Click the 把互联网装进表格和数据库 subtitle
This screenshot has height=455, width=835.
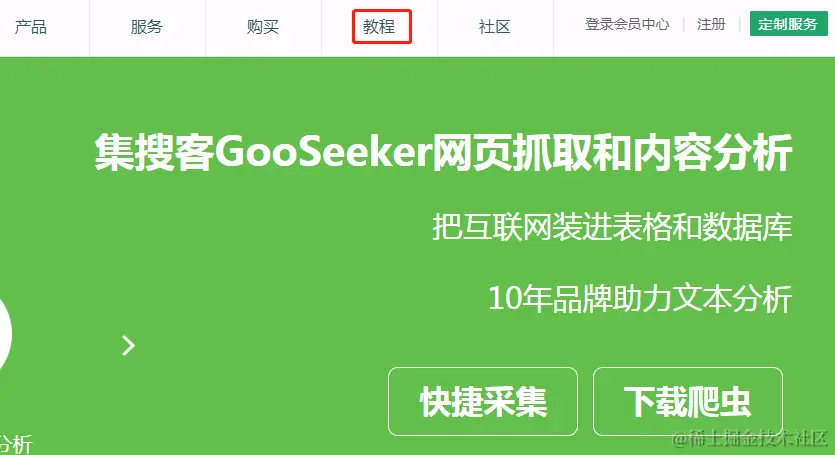coord(612,227)
